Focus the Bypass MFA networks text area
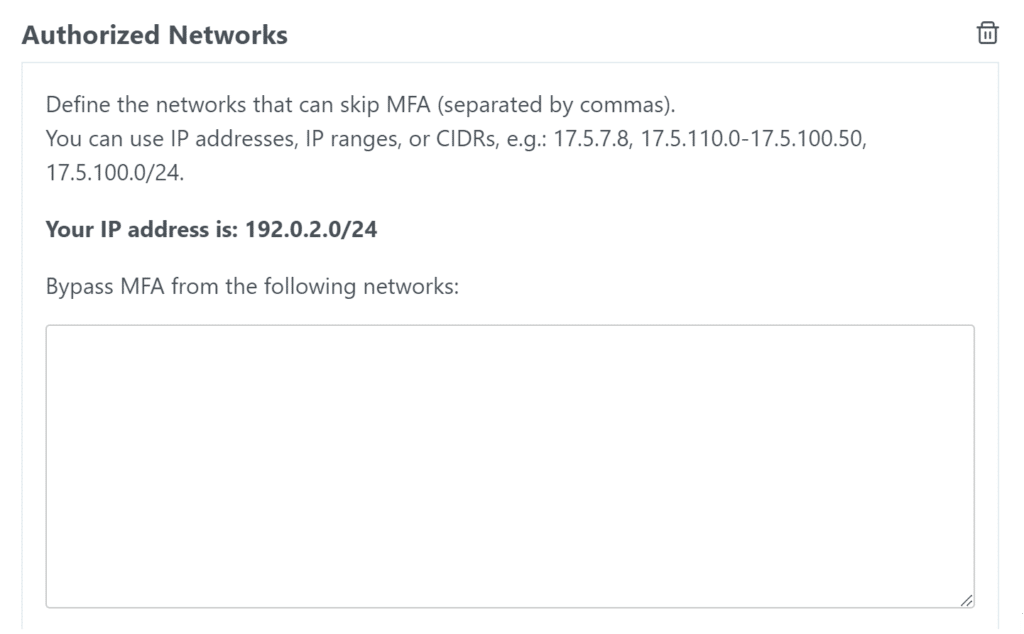This screenshot has width=1024, height=634. coord(510,465)
